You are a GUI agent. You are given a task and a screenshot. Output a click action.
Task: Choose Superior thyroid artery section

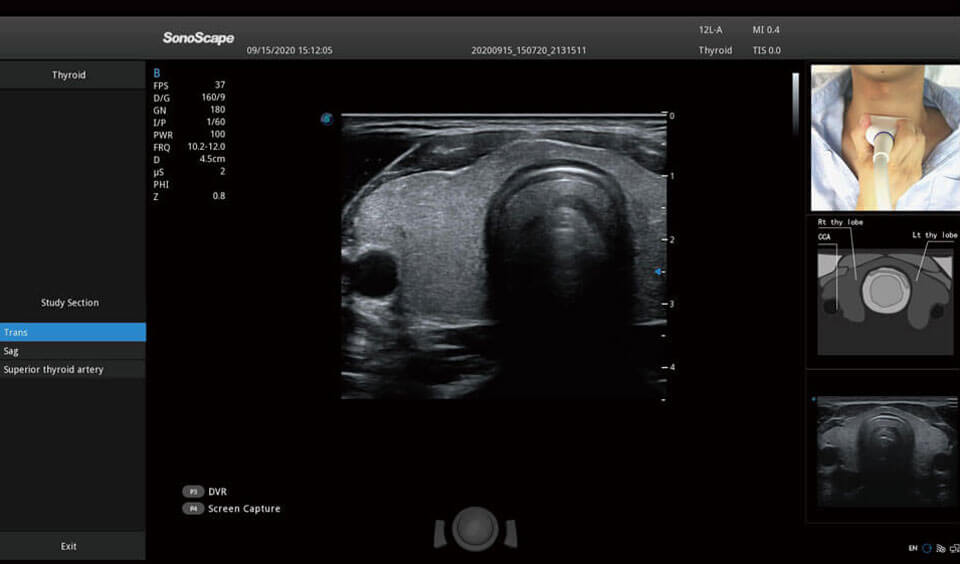(x=72, y=370)
